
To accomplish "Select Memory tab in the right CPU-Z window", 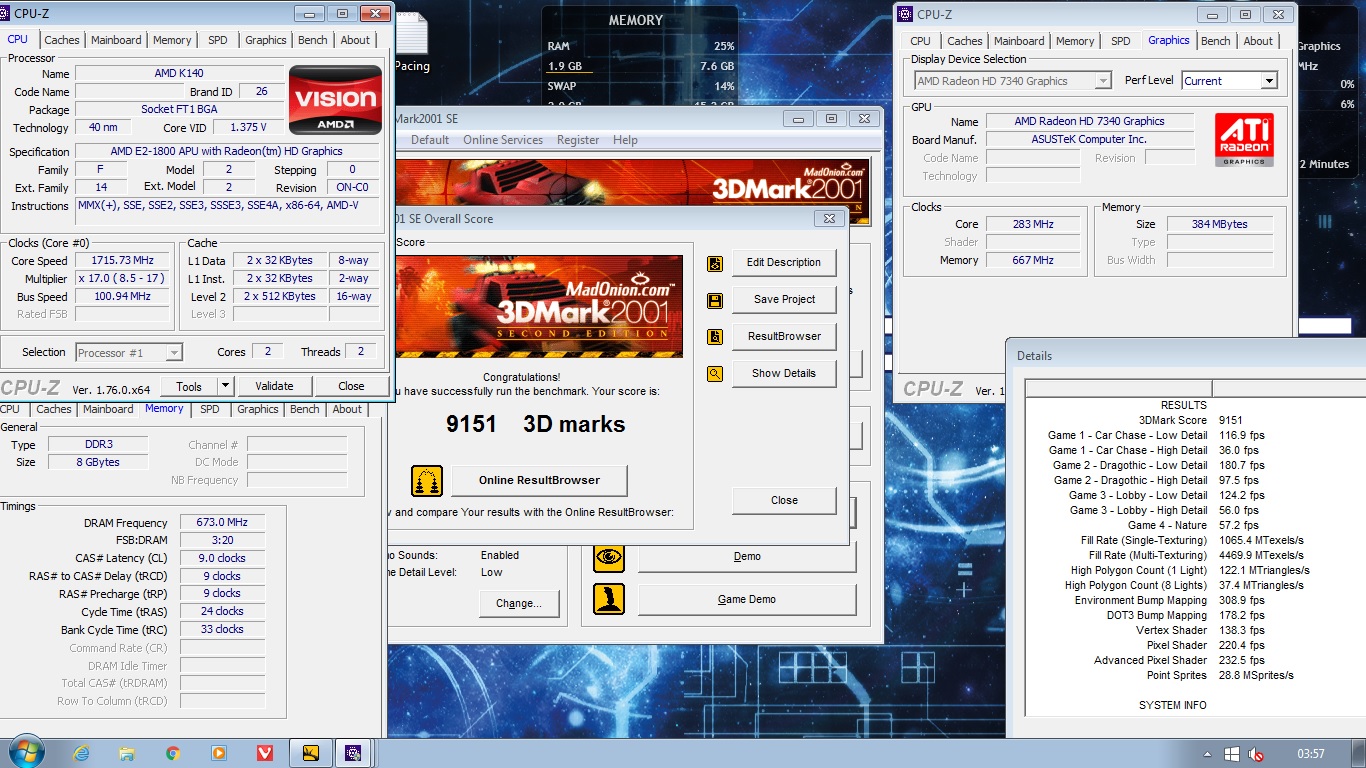I will (1075, 41).
